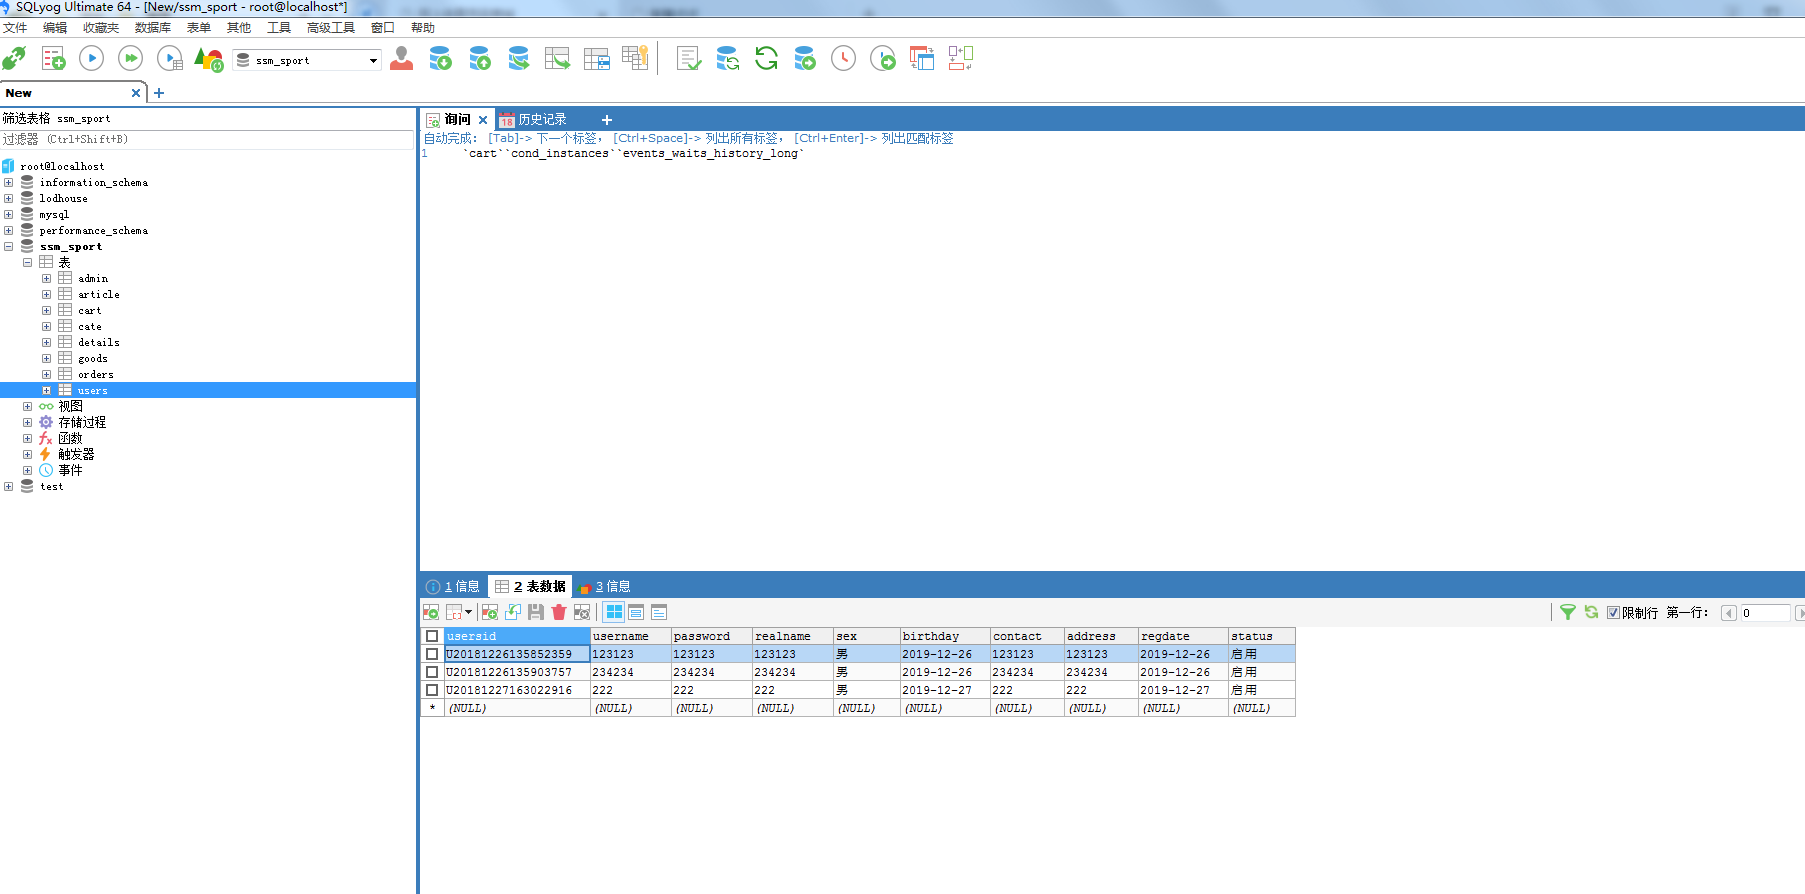Click the cancel changes icon in grid toolbar
This screenshot has height=894, width=1805.
coord(582,612)
